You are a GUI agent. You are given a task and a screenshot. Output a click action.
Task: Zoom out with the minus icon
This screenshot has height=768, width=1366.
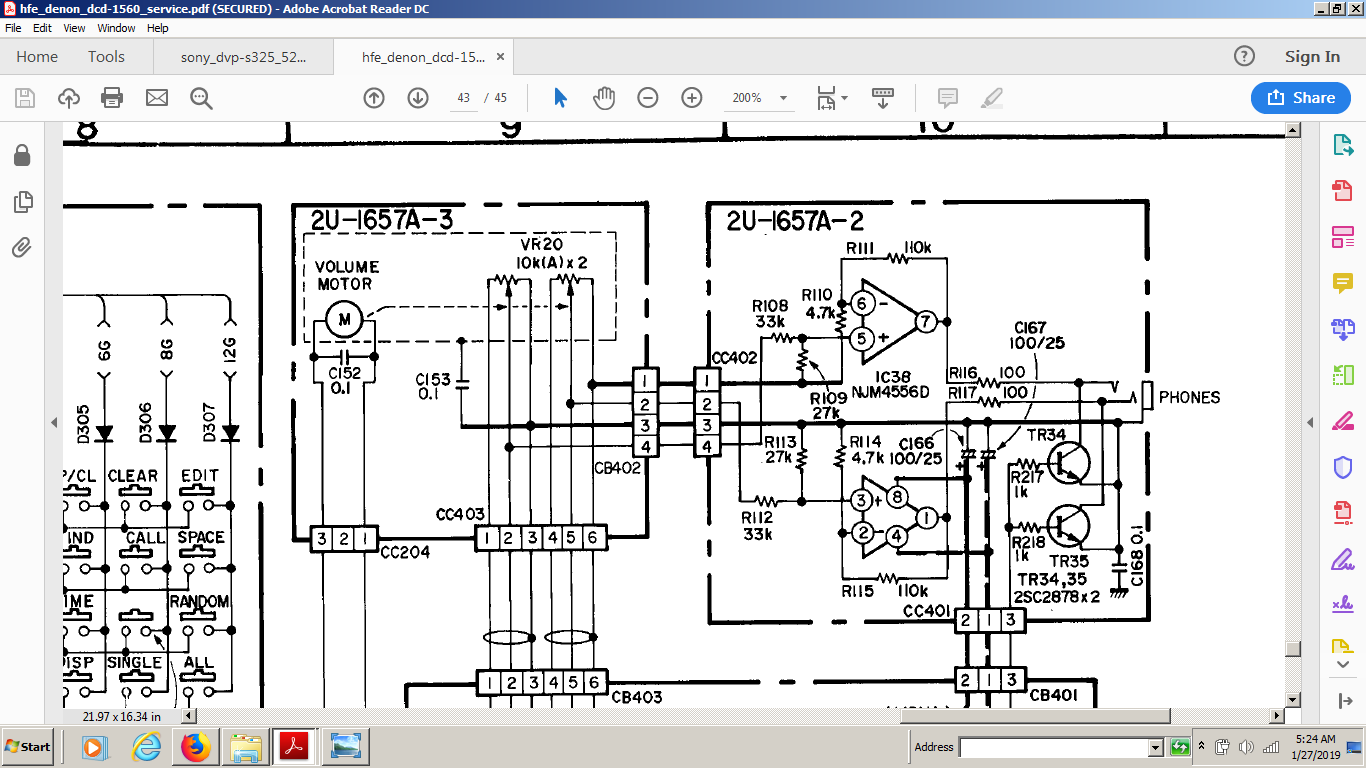click(648, 98)
